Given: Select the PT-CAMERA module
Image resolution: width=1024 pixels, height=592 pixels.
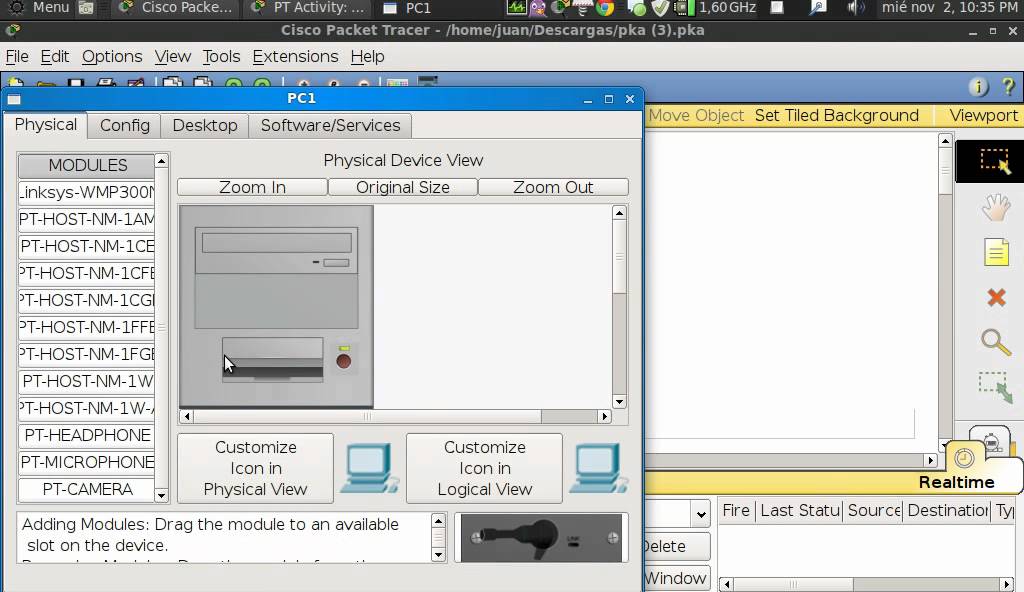Looking at the screenshot, I should pyautogui.click(x=87, y=489).
